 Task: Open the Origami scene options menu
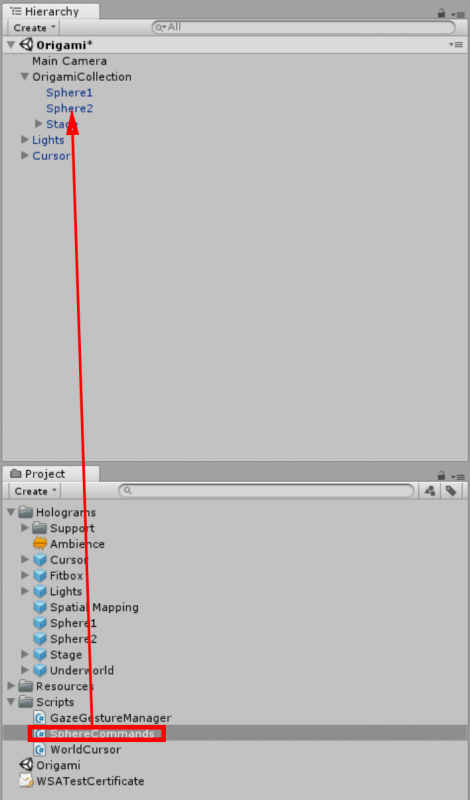coord(456,45)
